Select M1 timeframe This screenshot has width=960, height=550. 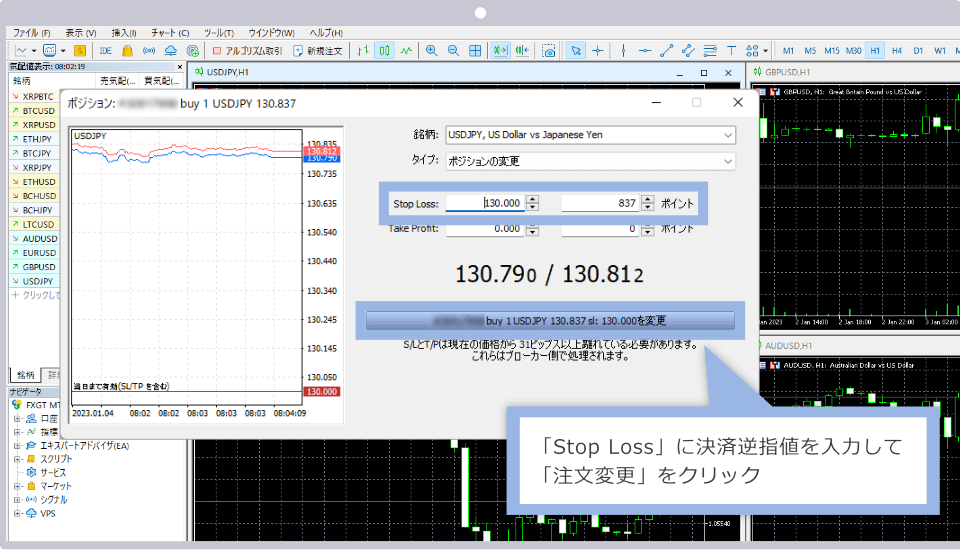click(788, 51)
